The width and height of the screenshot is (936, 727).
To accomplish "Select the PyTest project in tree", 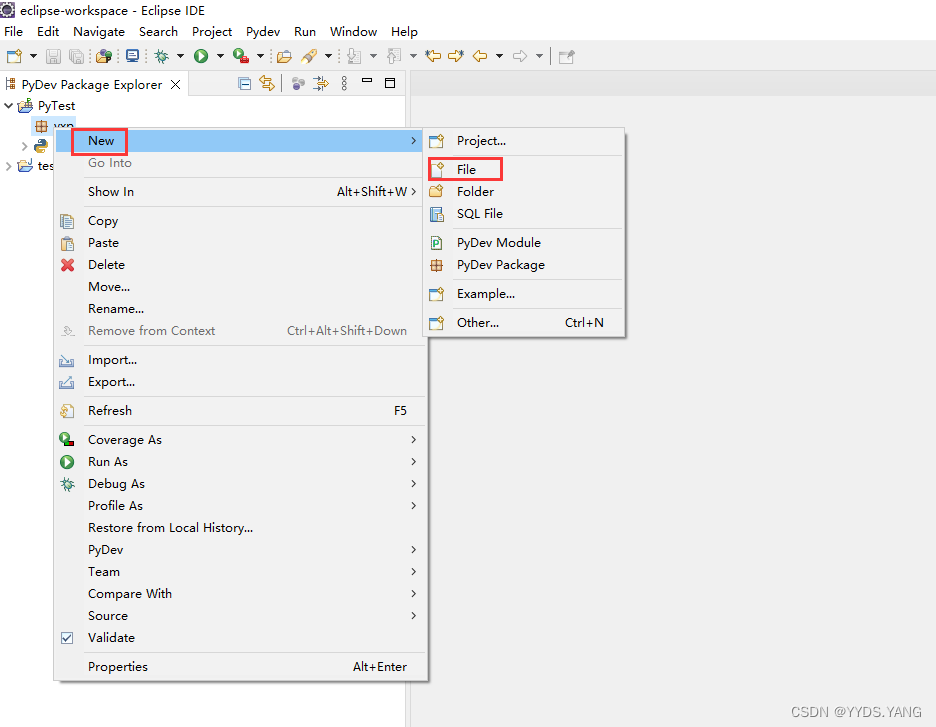I will (56, 106).
